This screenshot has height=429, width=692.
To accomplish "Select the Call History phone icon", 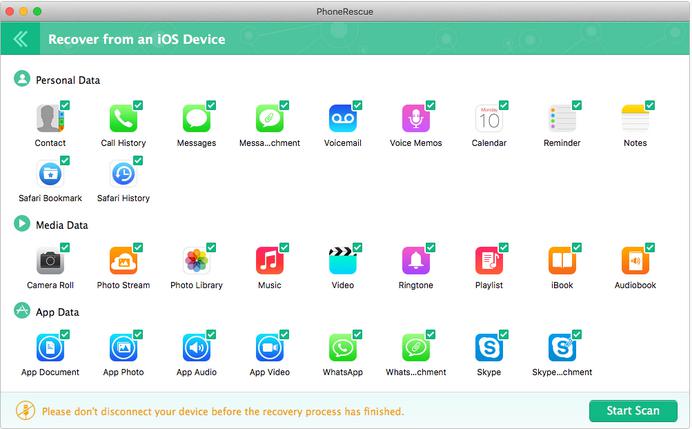I will click(x=123, y=118).
